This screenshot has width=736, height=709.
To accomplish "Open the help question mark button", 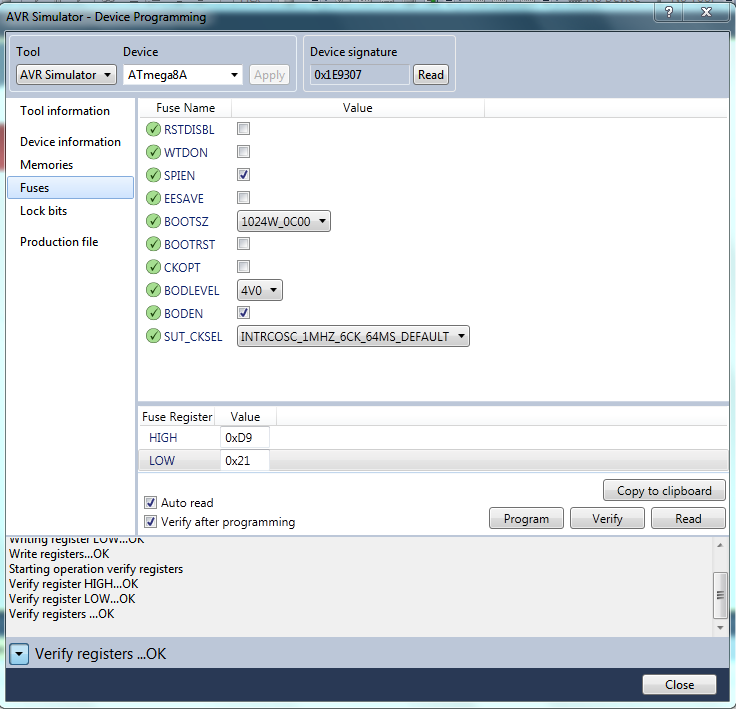I will (669, 12).
